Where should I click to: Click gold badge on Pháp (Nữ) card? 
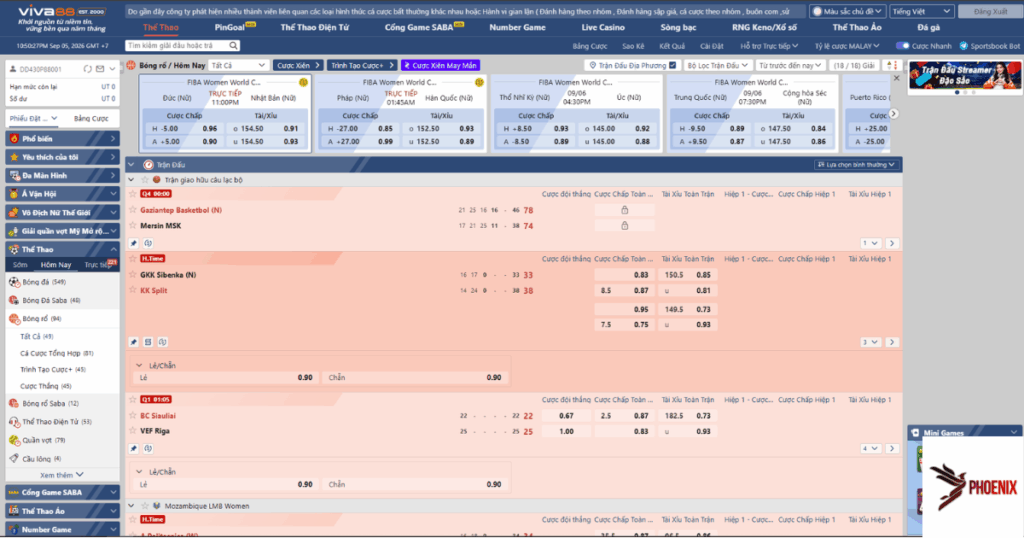[479, 83]
